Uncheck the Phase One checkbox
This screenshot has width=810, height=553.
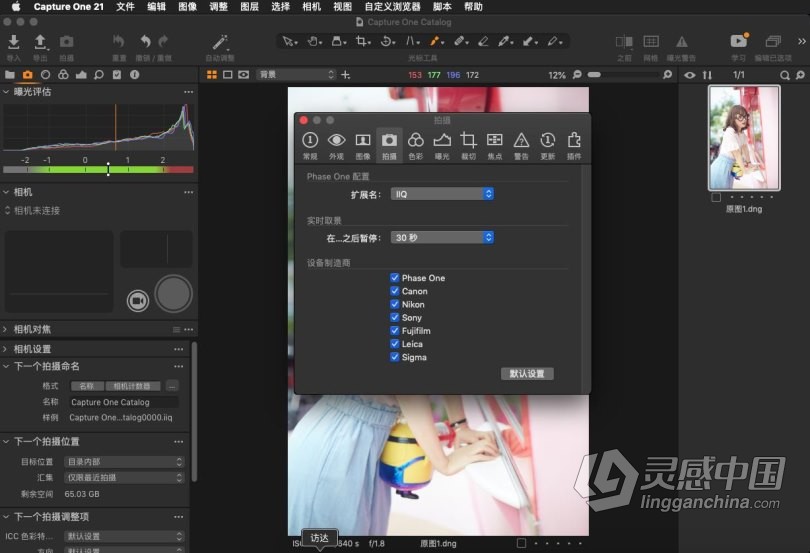(395, 278)
